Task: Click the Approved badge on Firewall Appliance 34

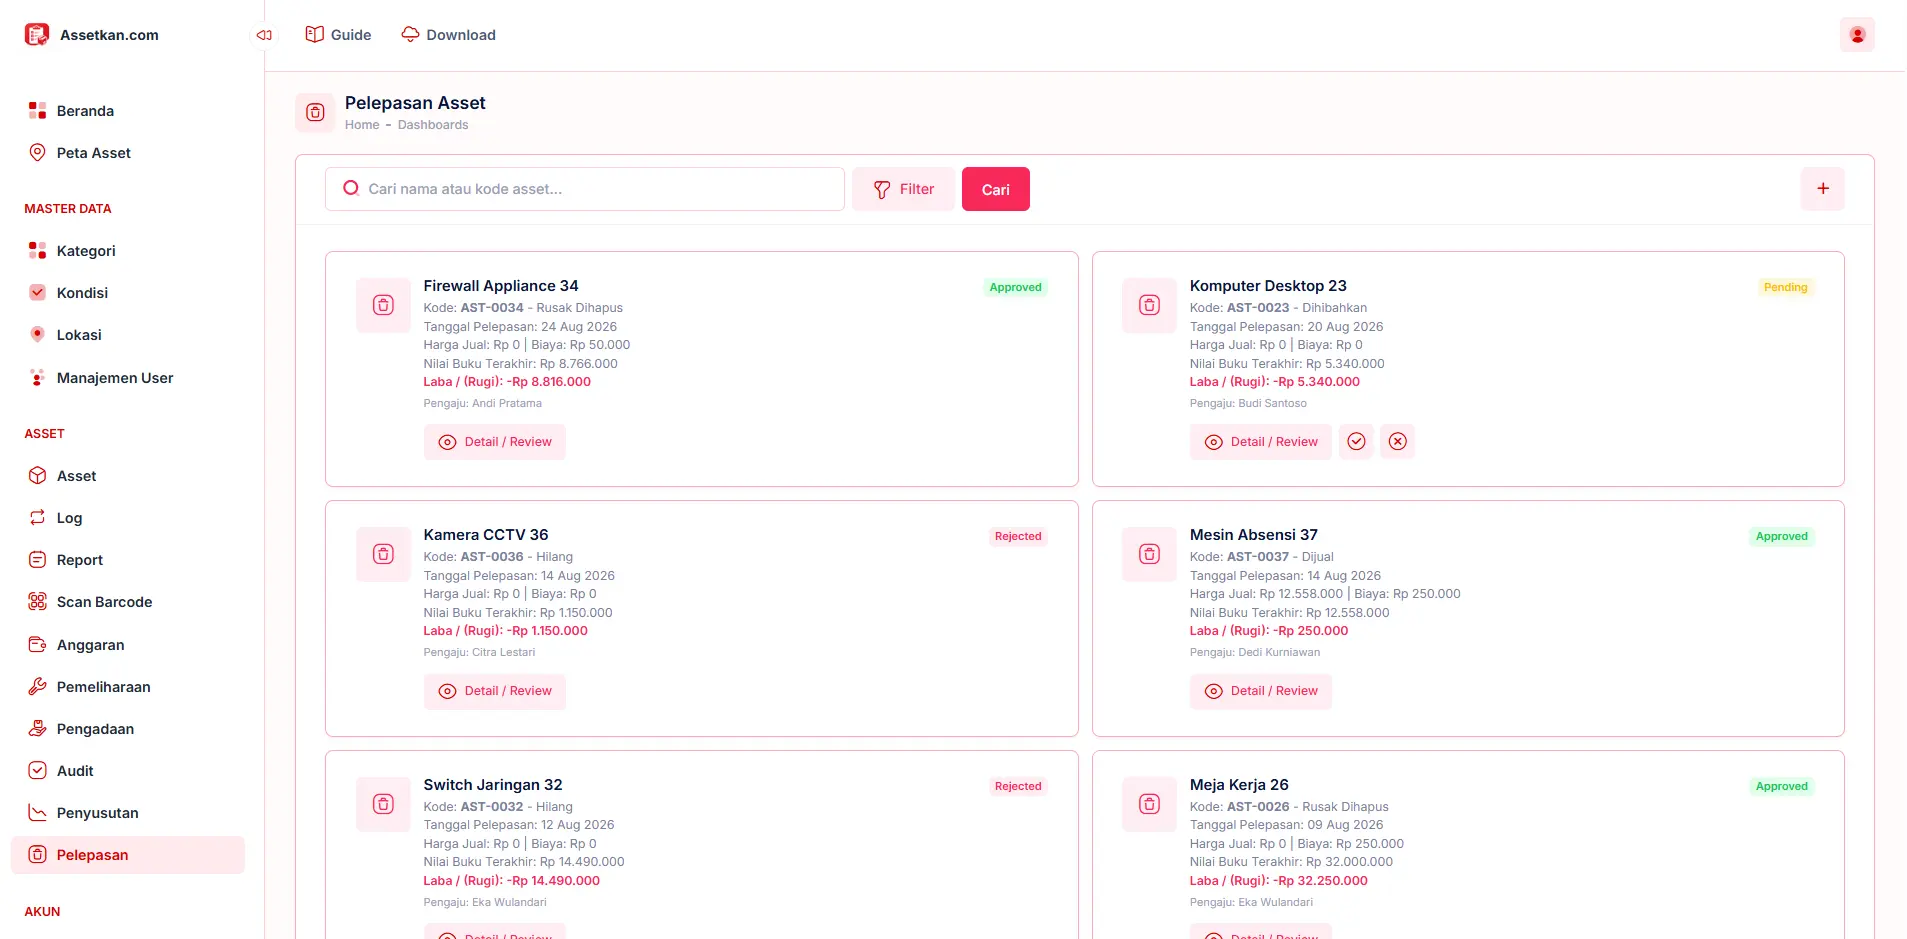Action: [x=1015, y=287]
